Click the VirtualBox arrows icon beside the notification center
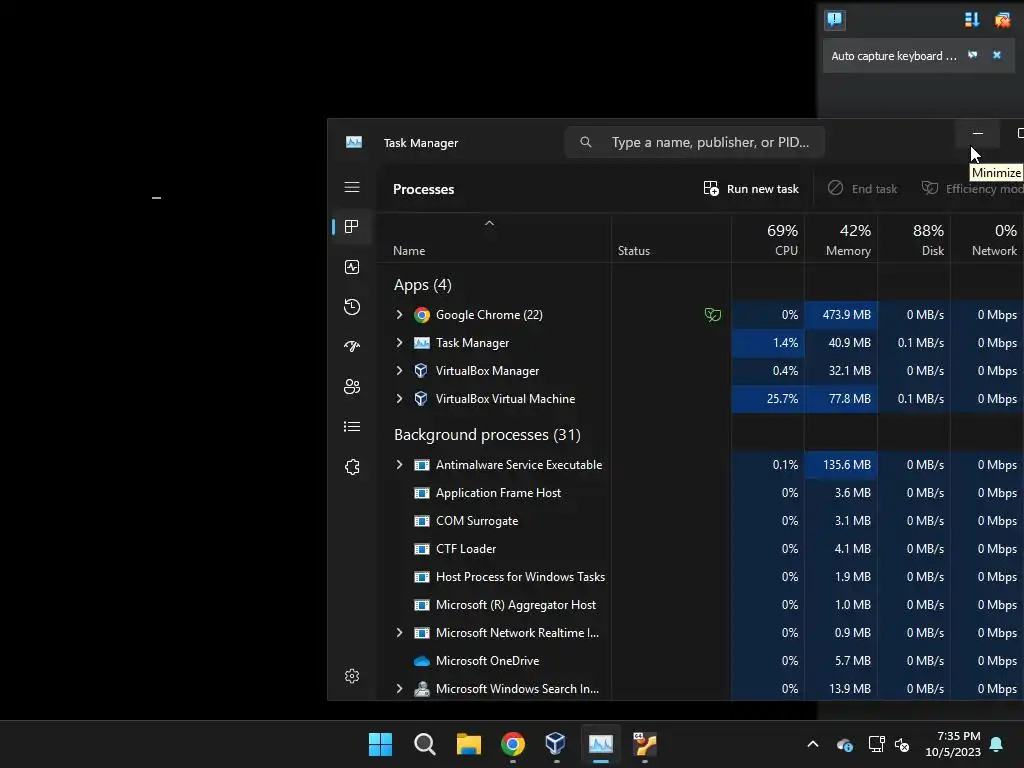1024x768 pixels. pos(972,20)
